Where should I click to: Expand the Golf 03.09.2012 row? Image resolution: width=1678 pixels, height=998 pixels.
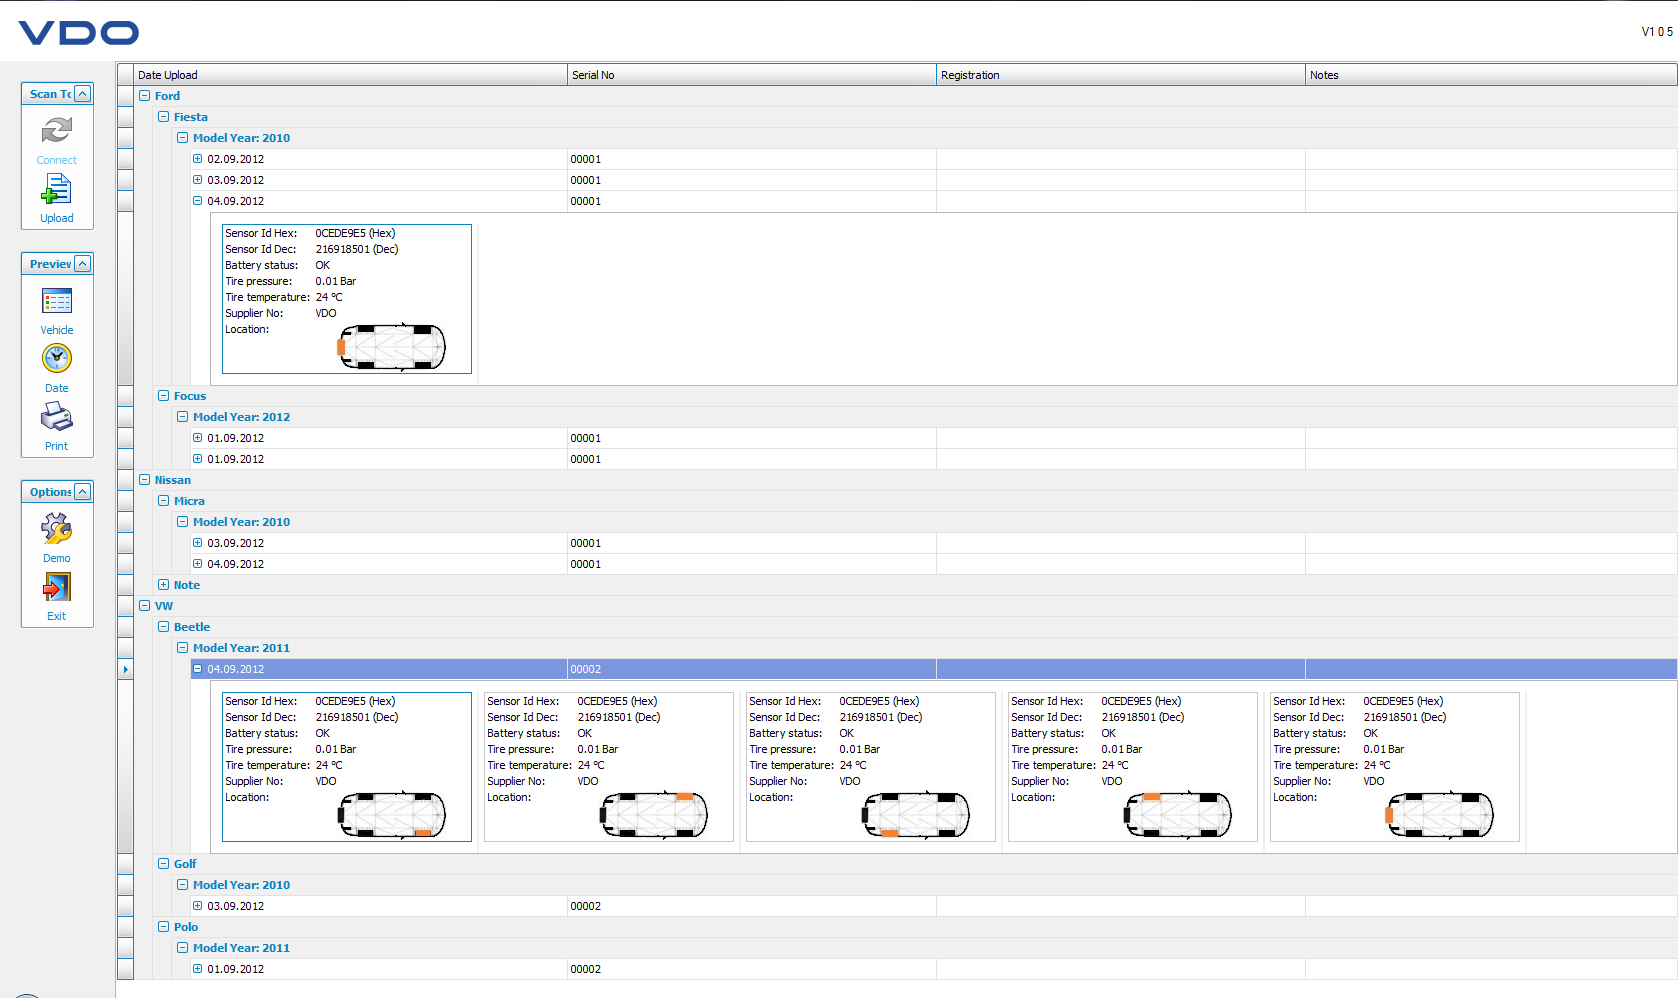[x=197, y=906]
